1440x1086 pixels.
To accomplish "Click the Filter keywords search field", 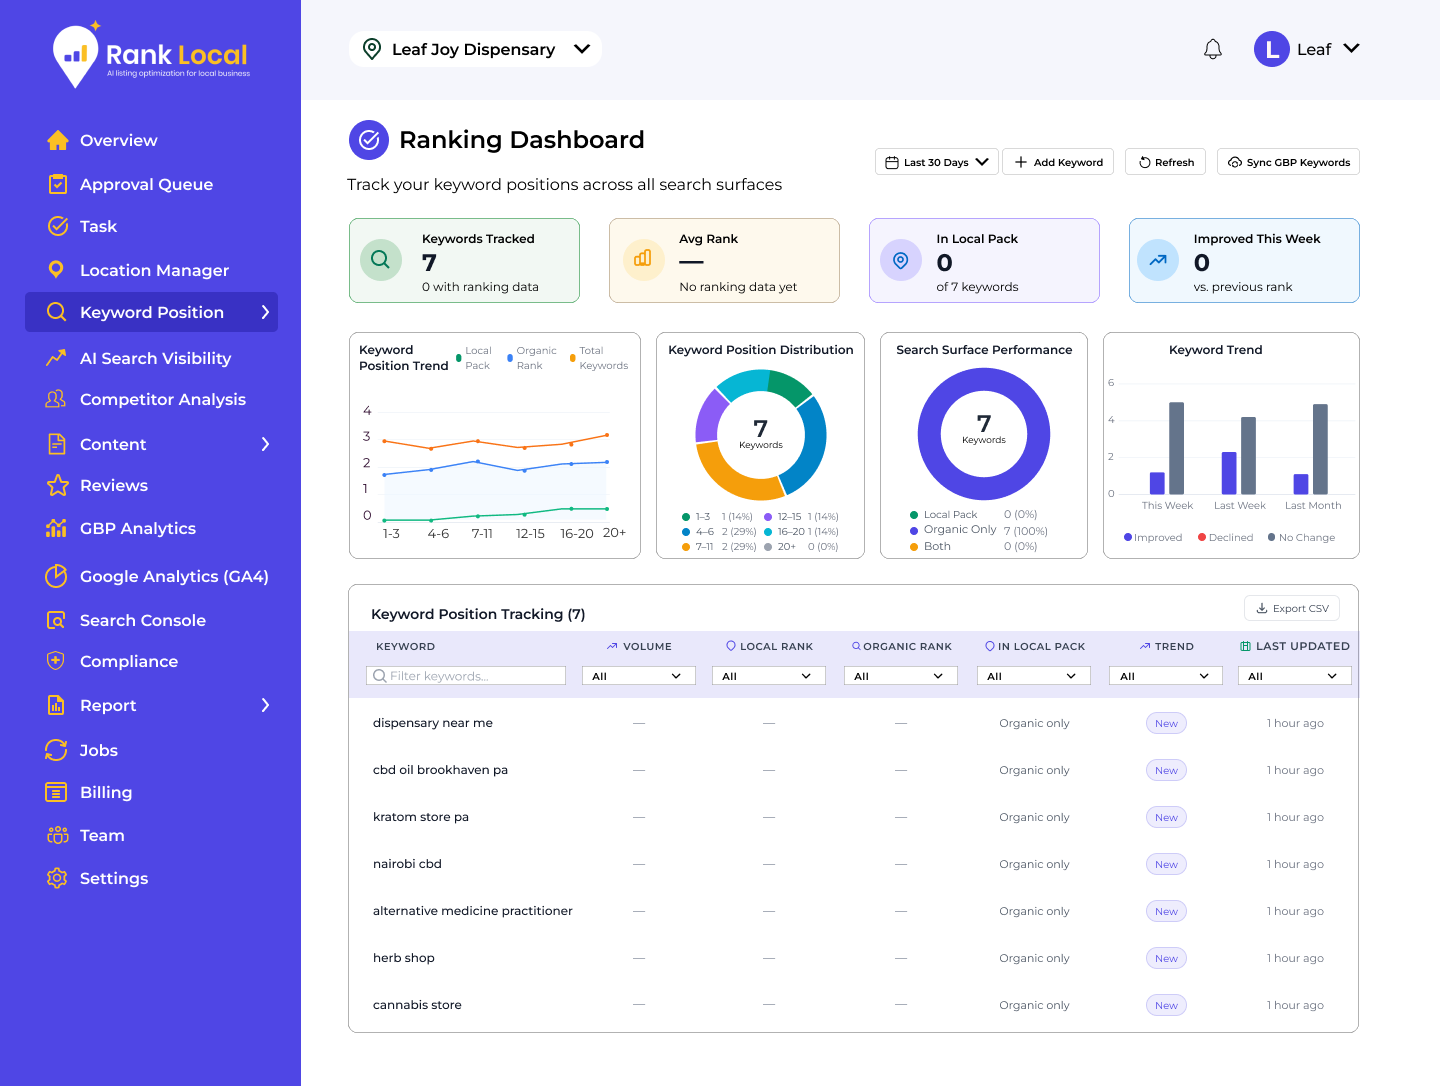I will tap(466, 676).
